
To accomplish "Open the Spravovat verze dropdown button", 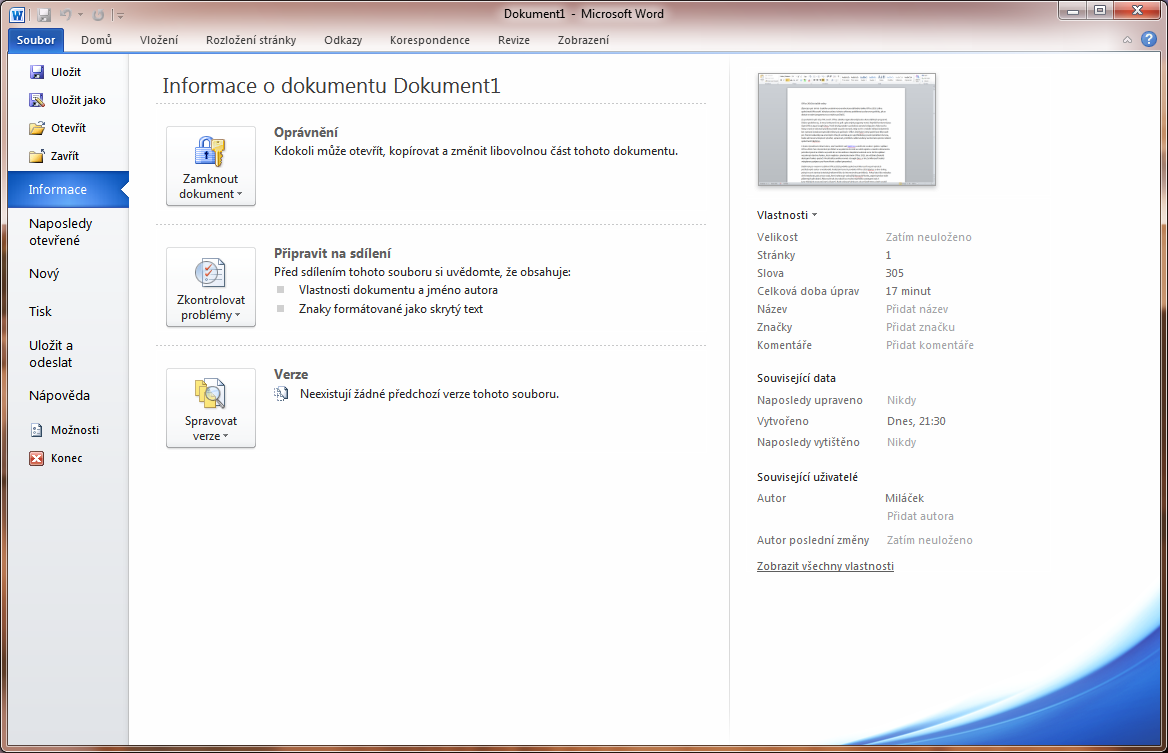I will click(211, 408).
